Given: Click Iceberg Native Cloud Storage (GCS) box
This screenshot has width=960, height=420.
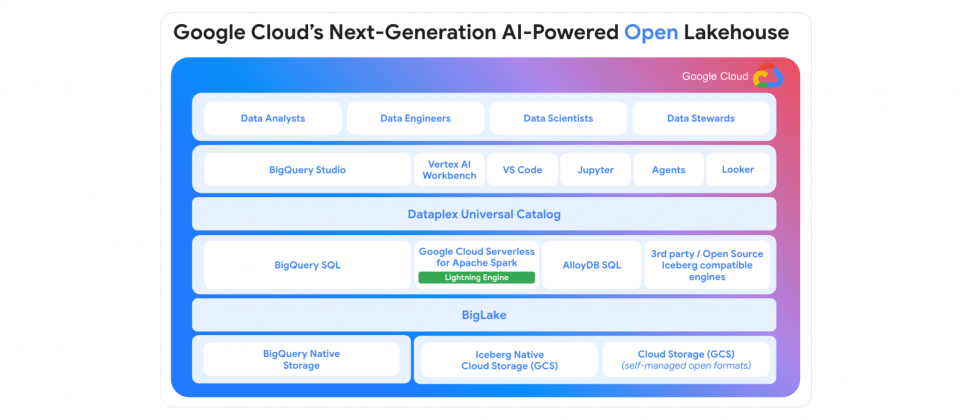Looking at the screenshot, I should [x=509, y=360].
